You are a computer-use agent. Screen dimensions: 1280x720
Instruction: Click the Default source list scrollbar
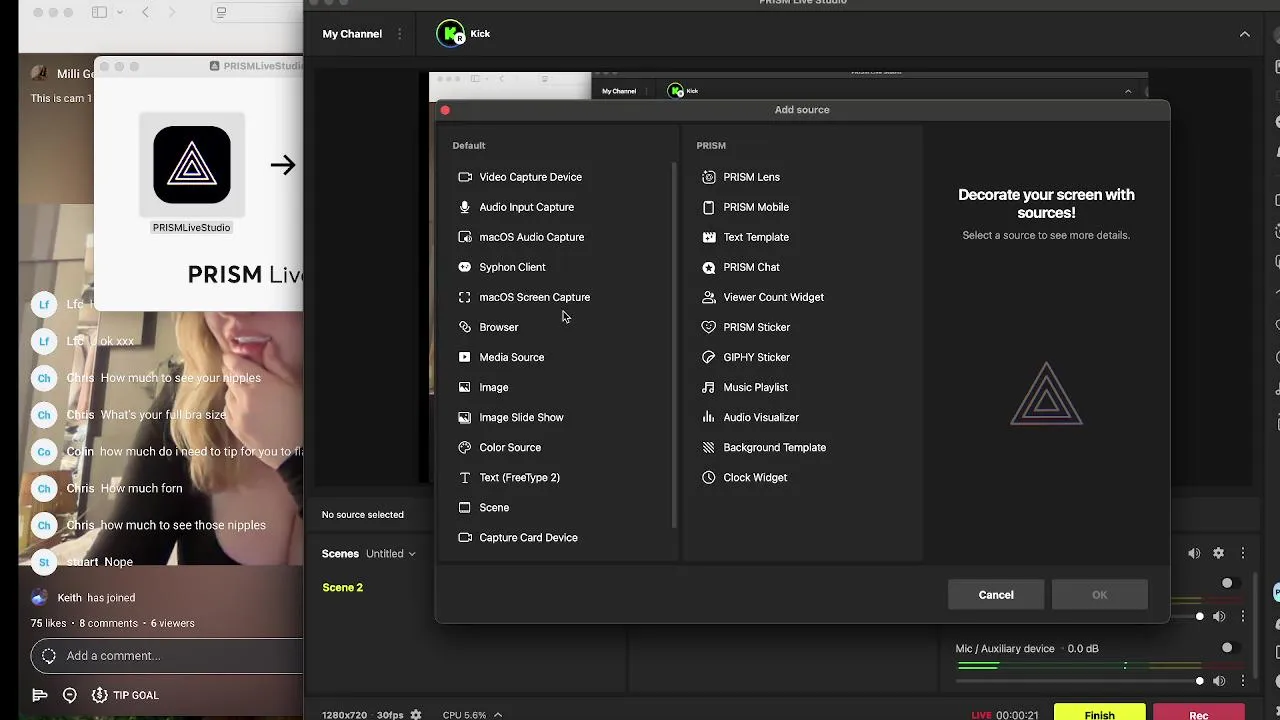(x=675, y=345)
